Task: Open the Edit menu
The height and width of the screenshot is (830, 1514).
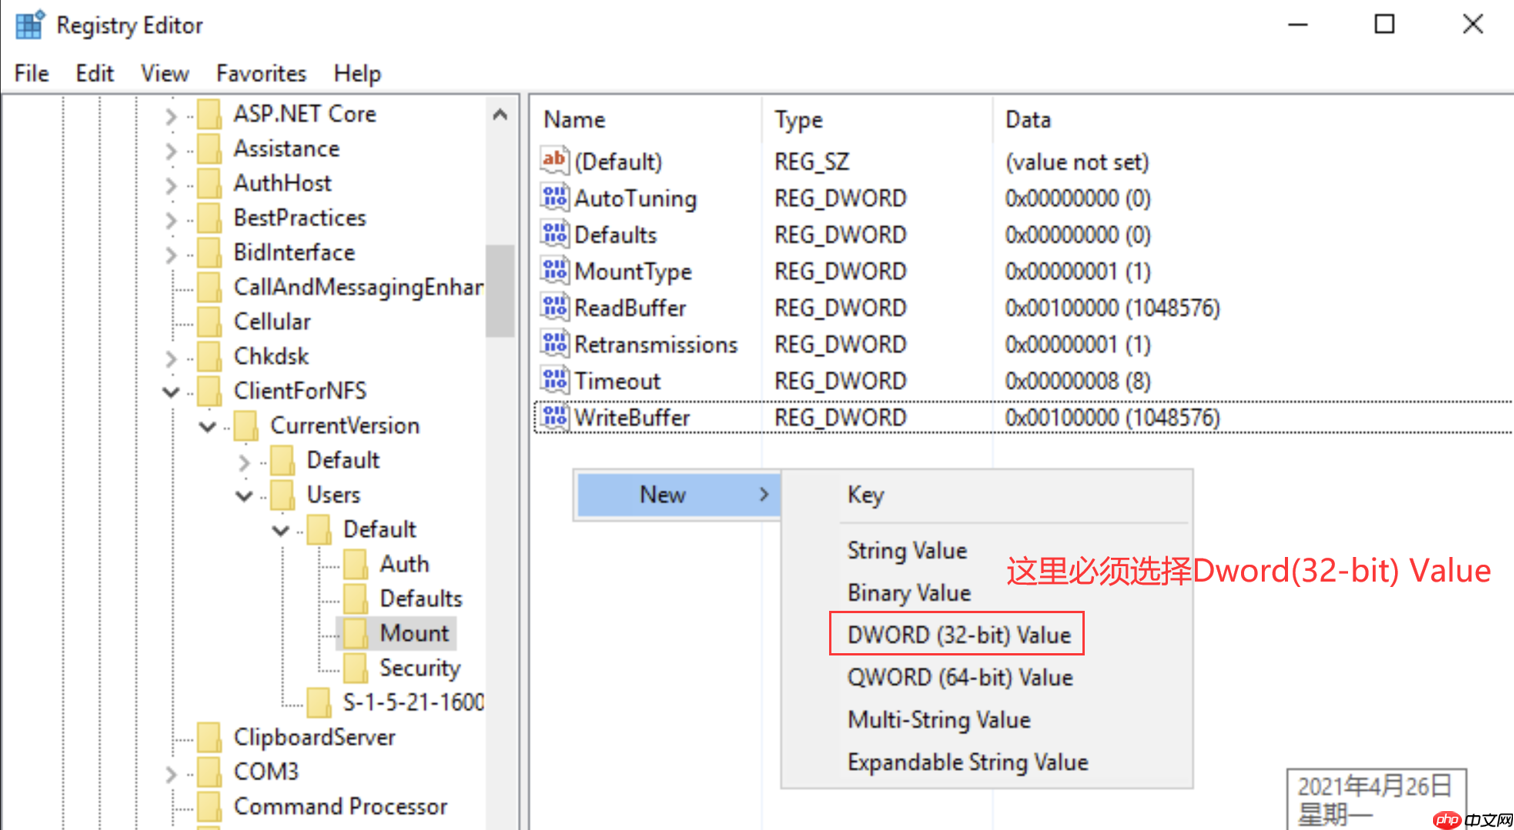Action: pyautogui.click(x=95, y=73)
